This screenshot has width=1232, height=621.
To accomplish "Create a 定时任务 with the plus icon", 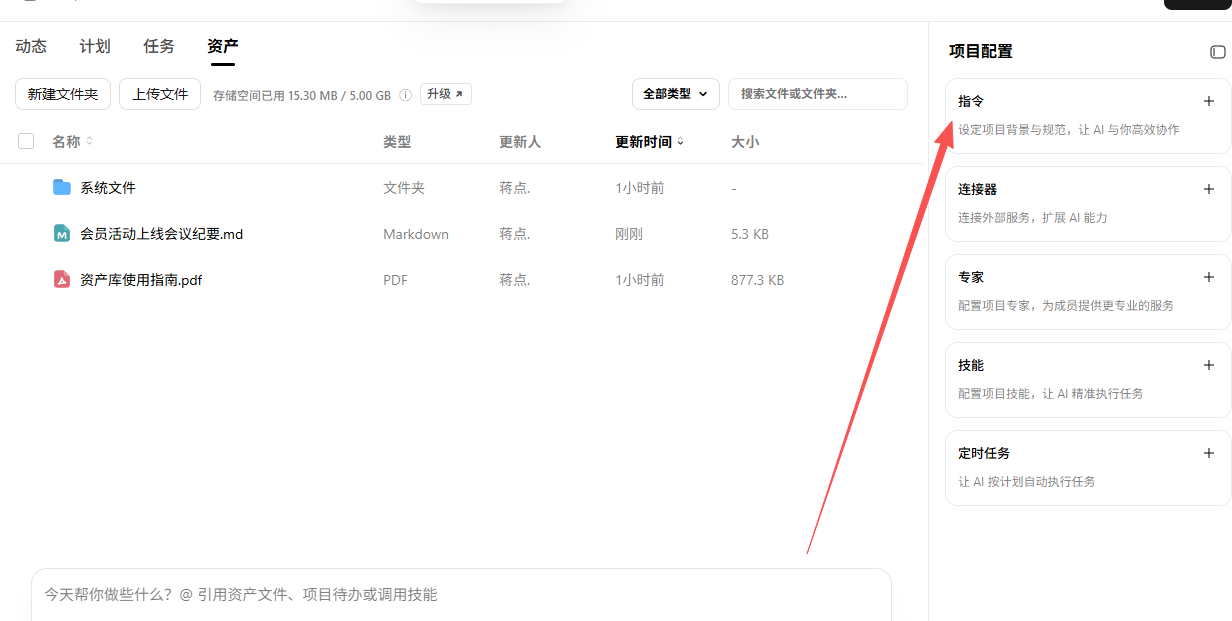I will pyautogui.click(x=1209, y=453).
